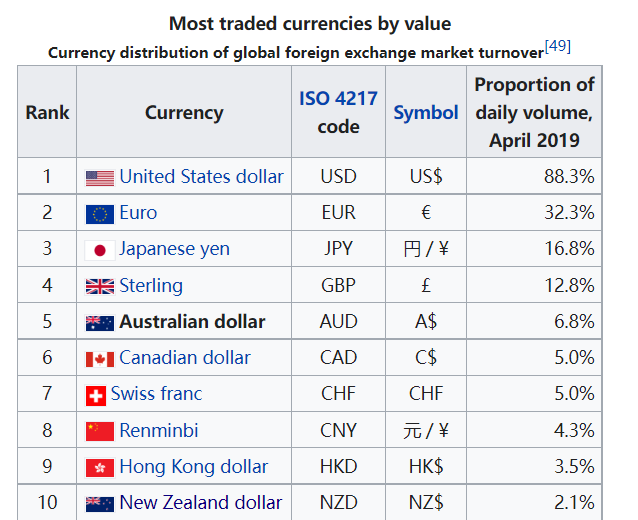Click the Symbol column header link
Viewport: 638px width, 520px height.
426,113
